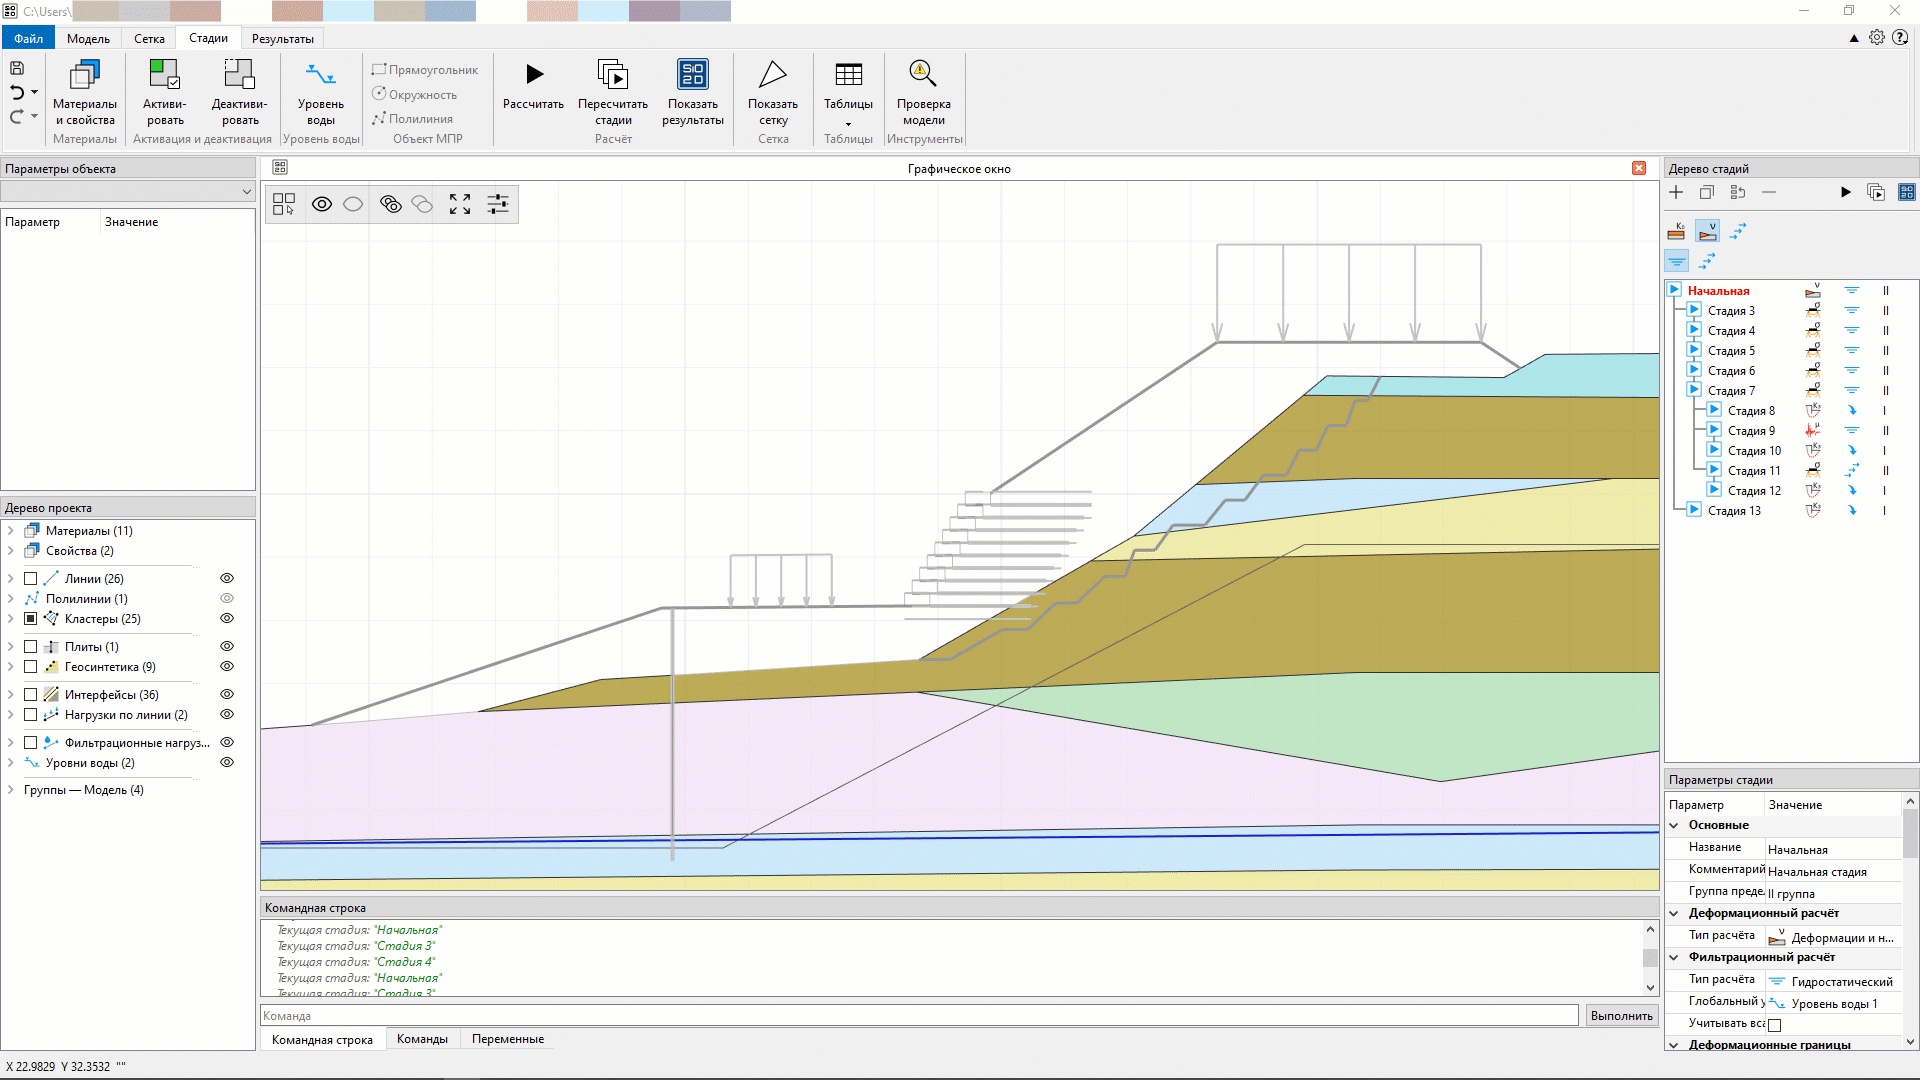The width and height of the screenshot is (1920, 1080).
Task: Click fit-to-view icon in graphics toolbar
Action: click(460, 204)
